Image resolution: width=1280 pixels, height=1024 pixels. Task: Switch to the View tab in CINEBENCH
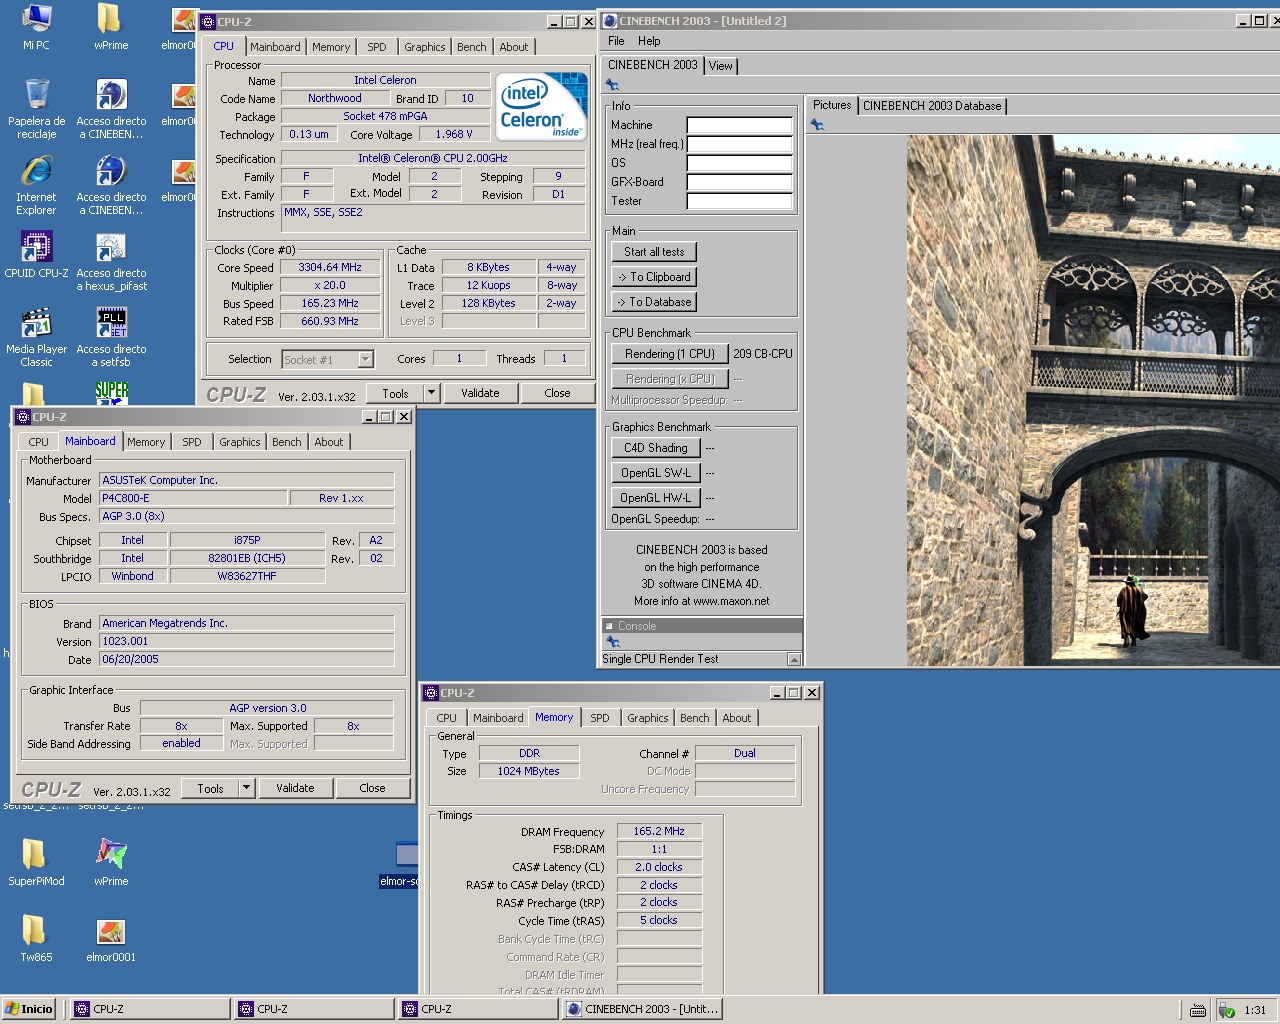pyautogui.click(x=721, y=66)
